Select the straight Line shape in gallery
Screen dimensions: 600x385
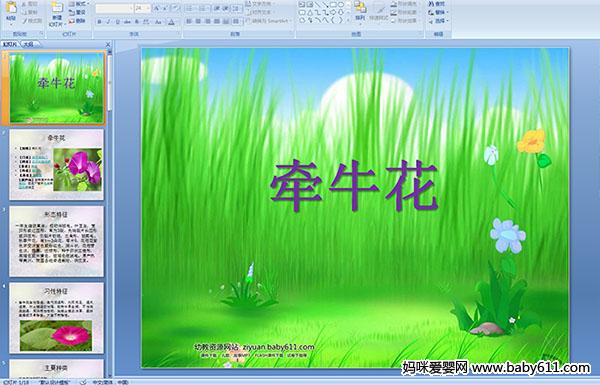317,4
